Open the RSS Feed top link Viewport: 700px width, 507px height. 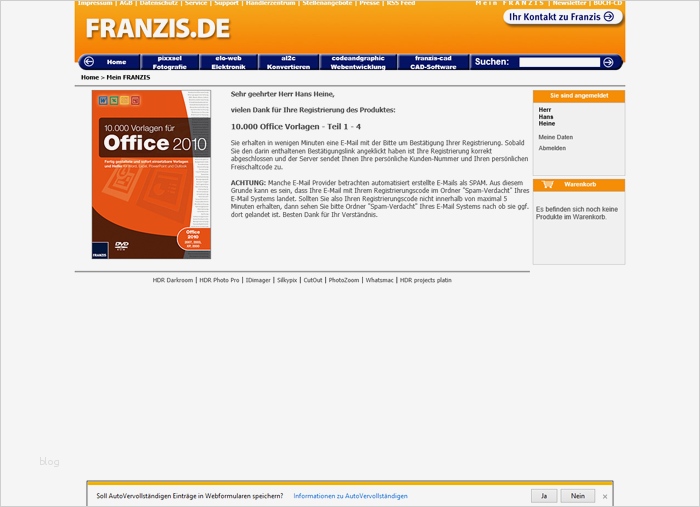(x=400, y=3)
